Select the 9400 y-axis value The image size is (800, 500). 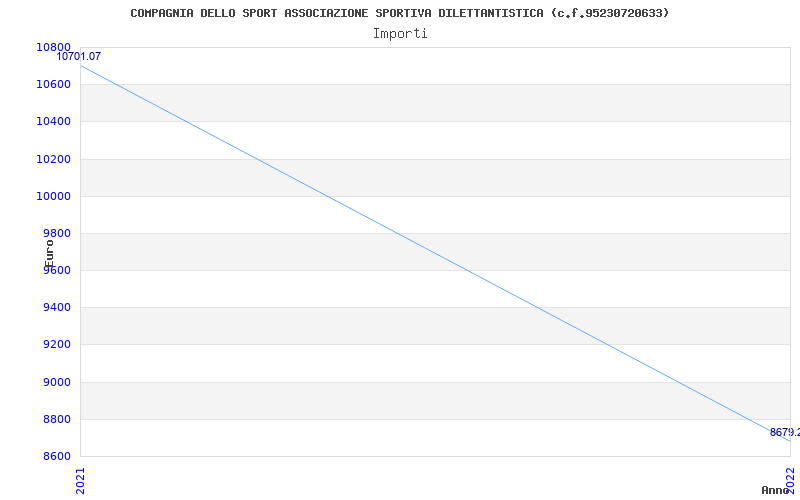[x=57, y=307]
